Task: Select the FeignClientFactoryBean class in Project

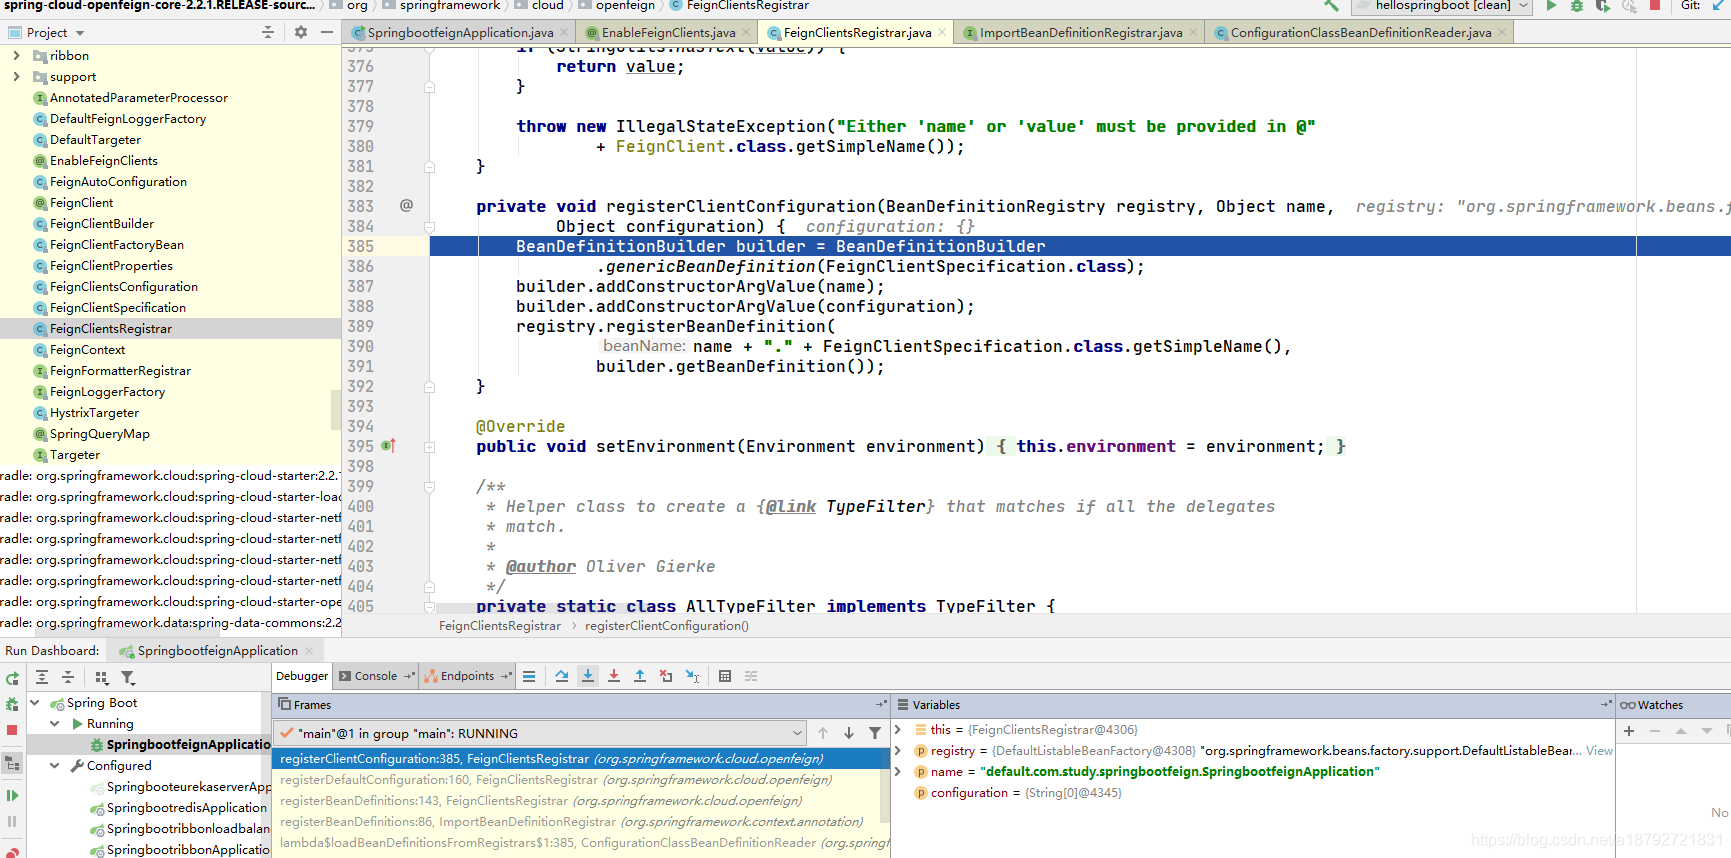Action: tap(116, 245)
